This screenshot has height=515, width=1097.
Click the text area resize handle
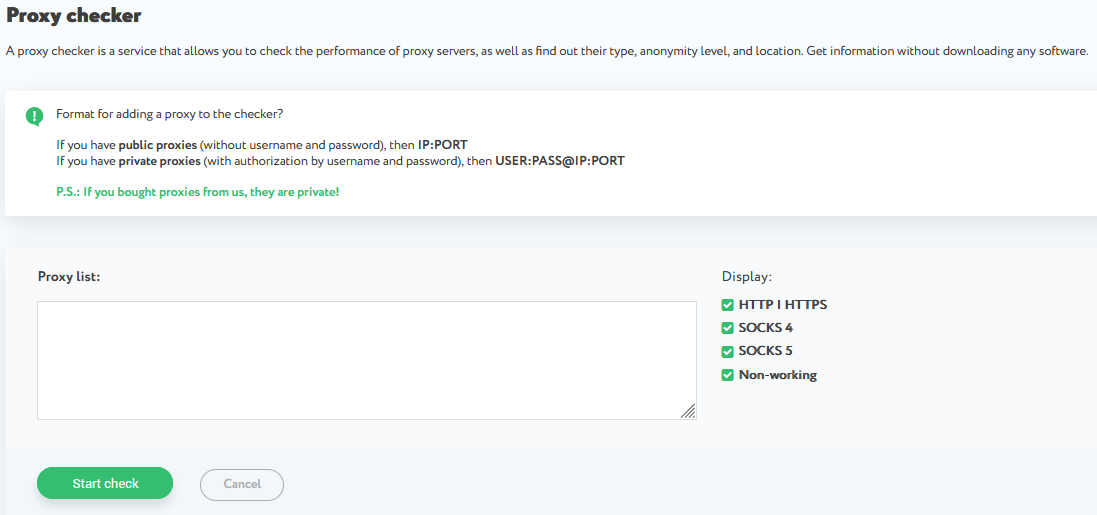[x=688, y=411]
